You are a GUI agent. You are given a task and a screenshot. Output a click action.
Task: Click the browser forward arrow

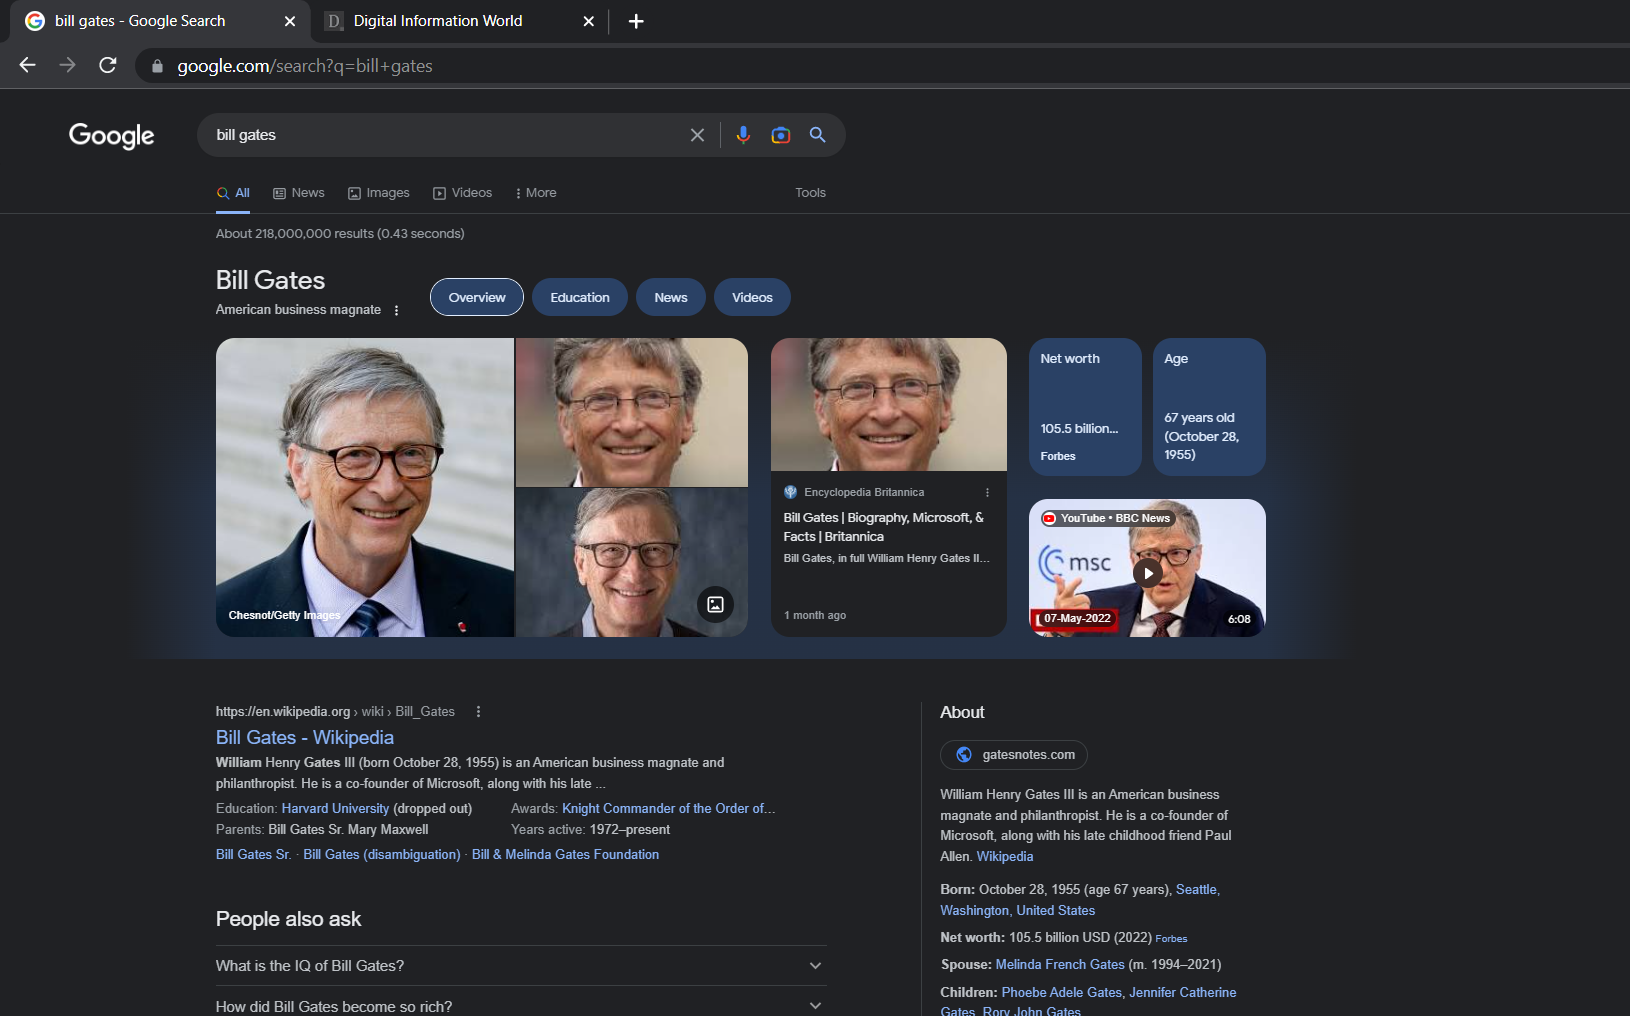click(x=67, y=65)
